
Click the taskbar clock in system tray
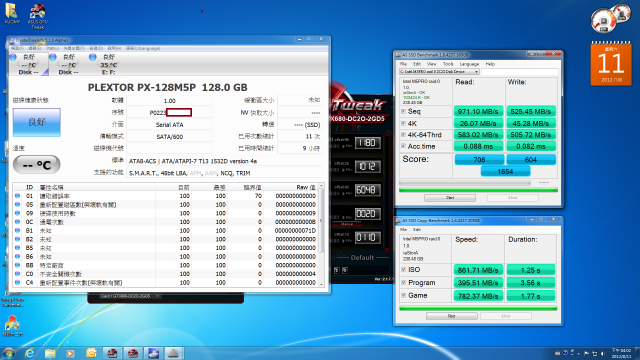click(x=622, y=353)
